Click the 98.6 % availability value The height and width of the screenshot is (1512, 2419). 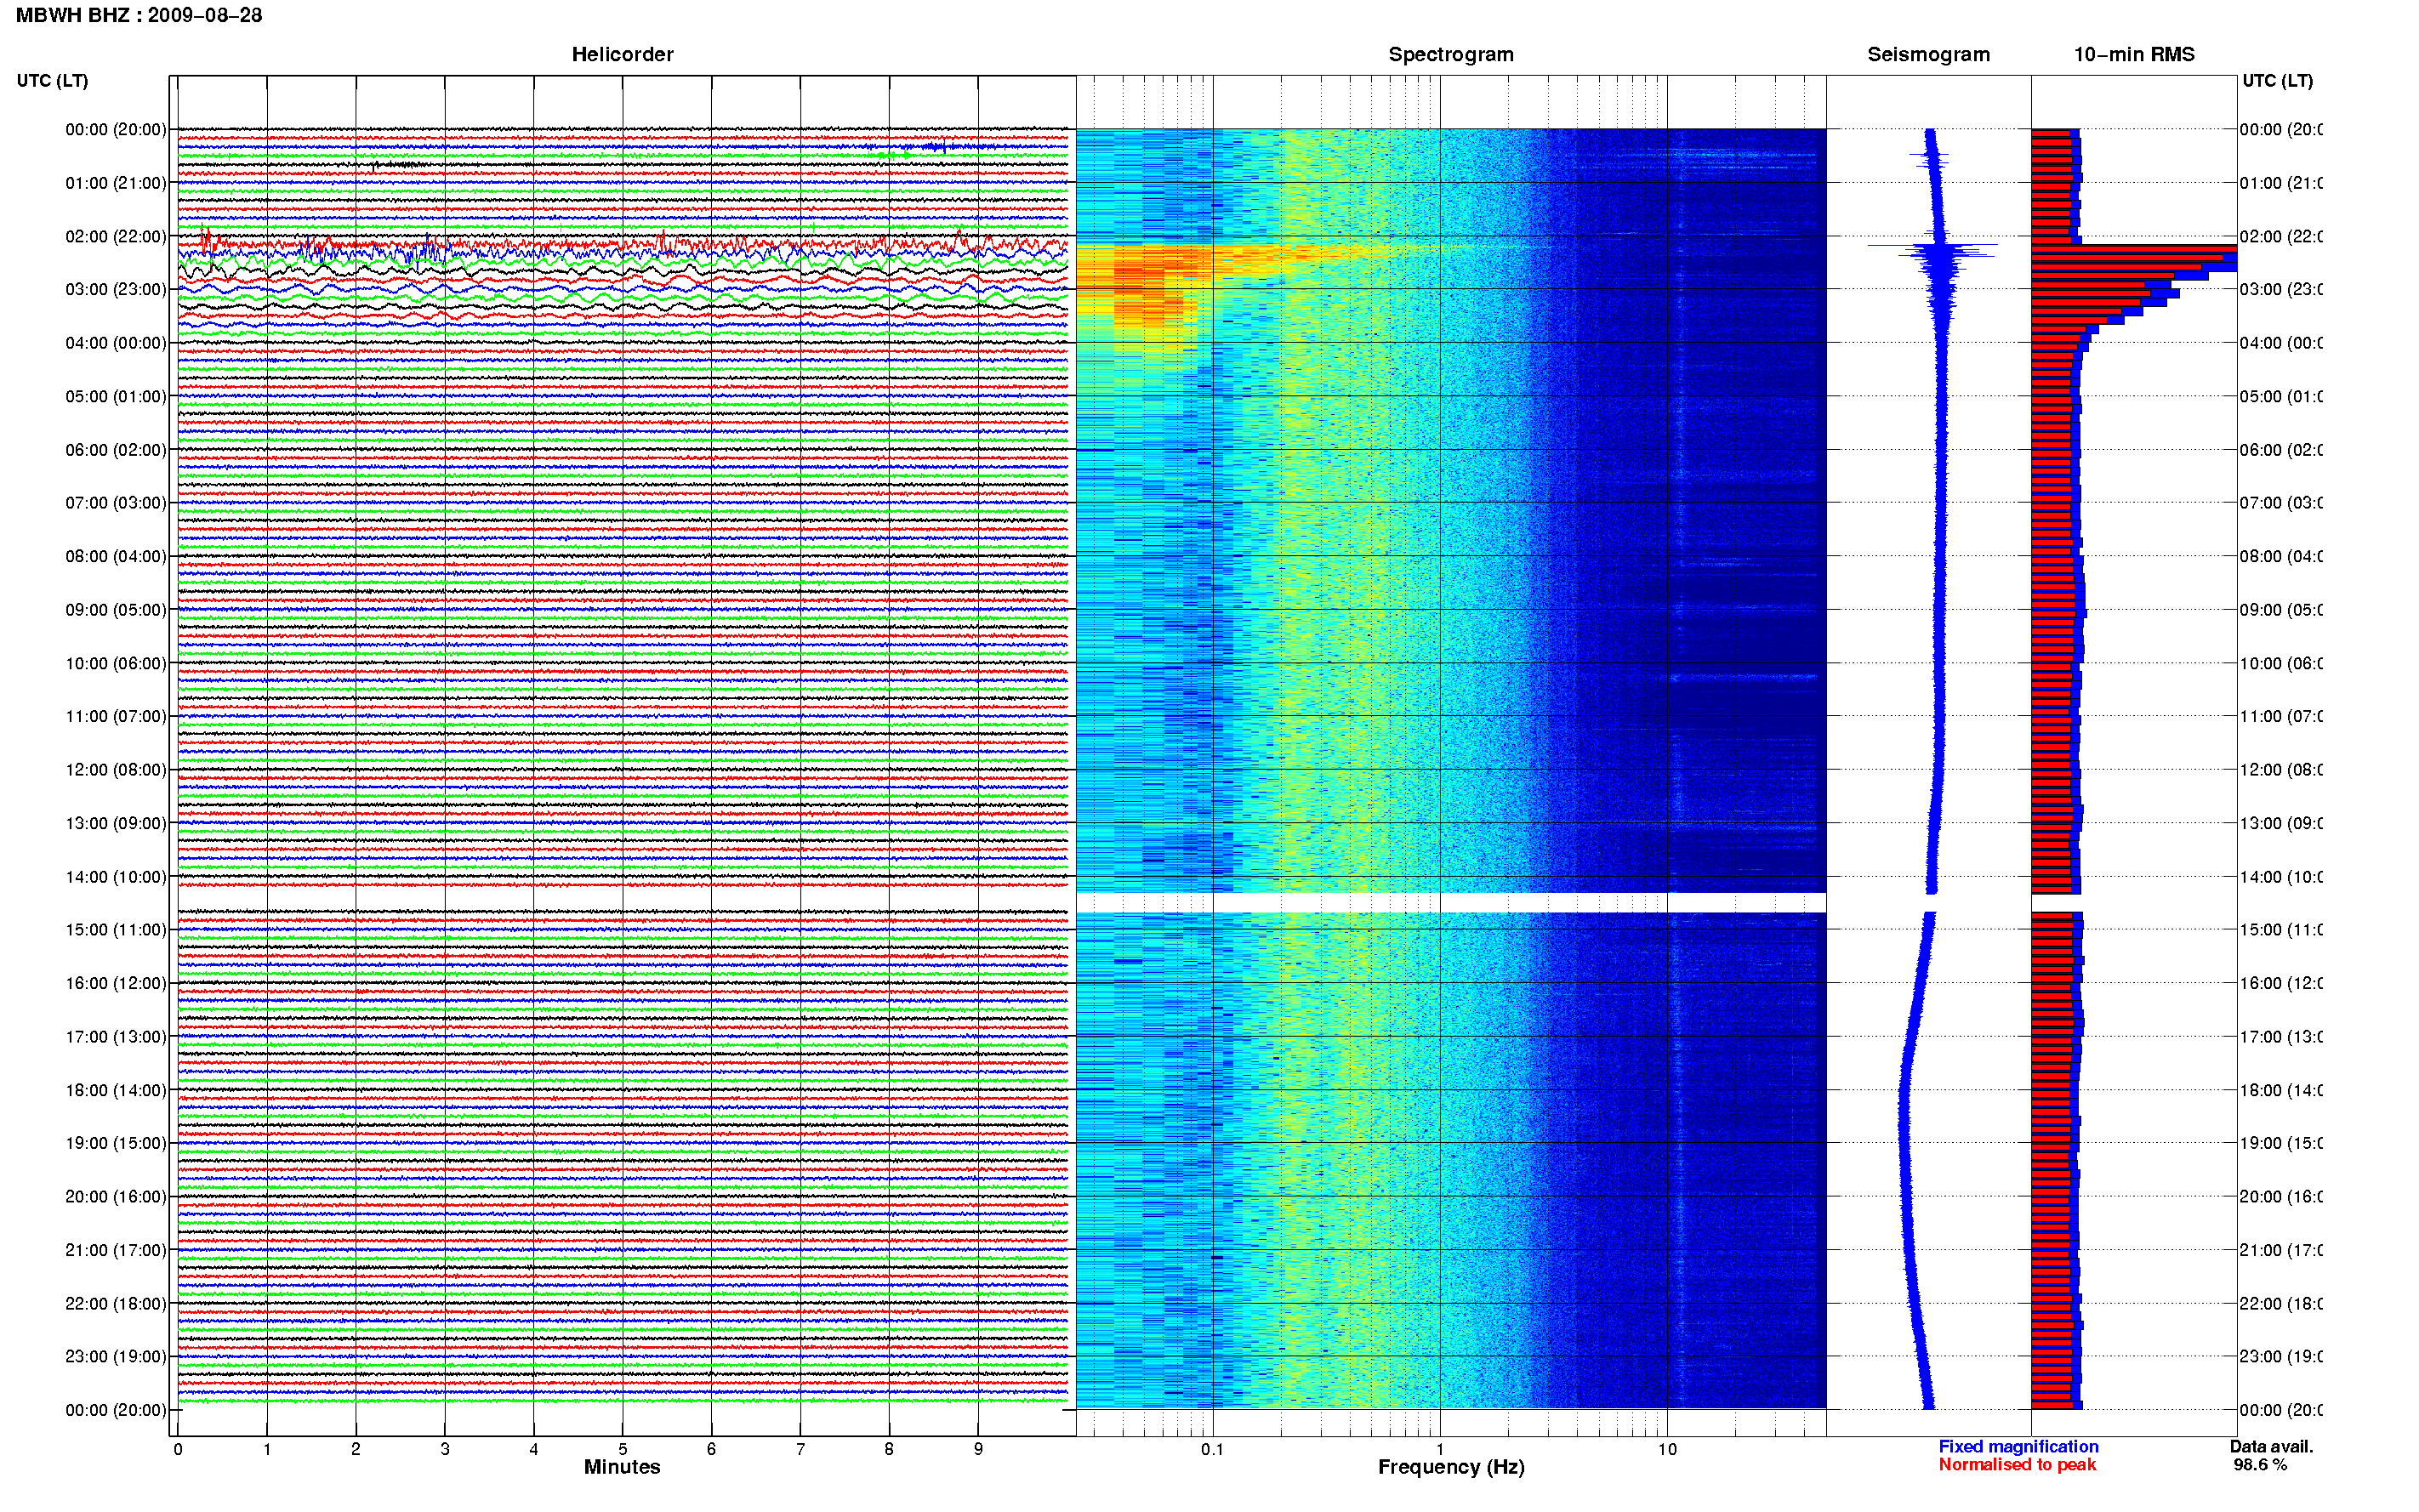[x=2260, y=1465]
